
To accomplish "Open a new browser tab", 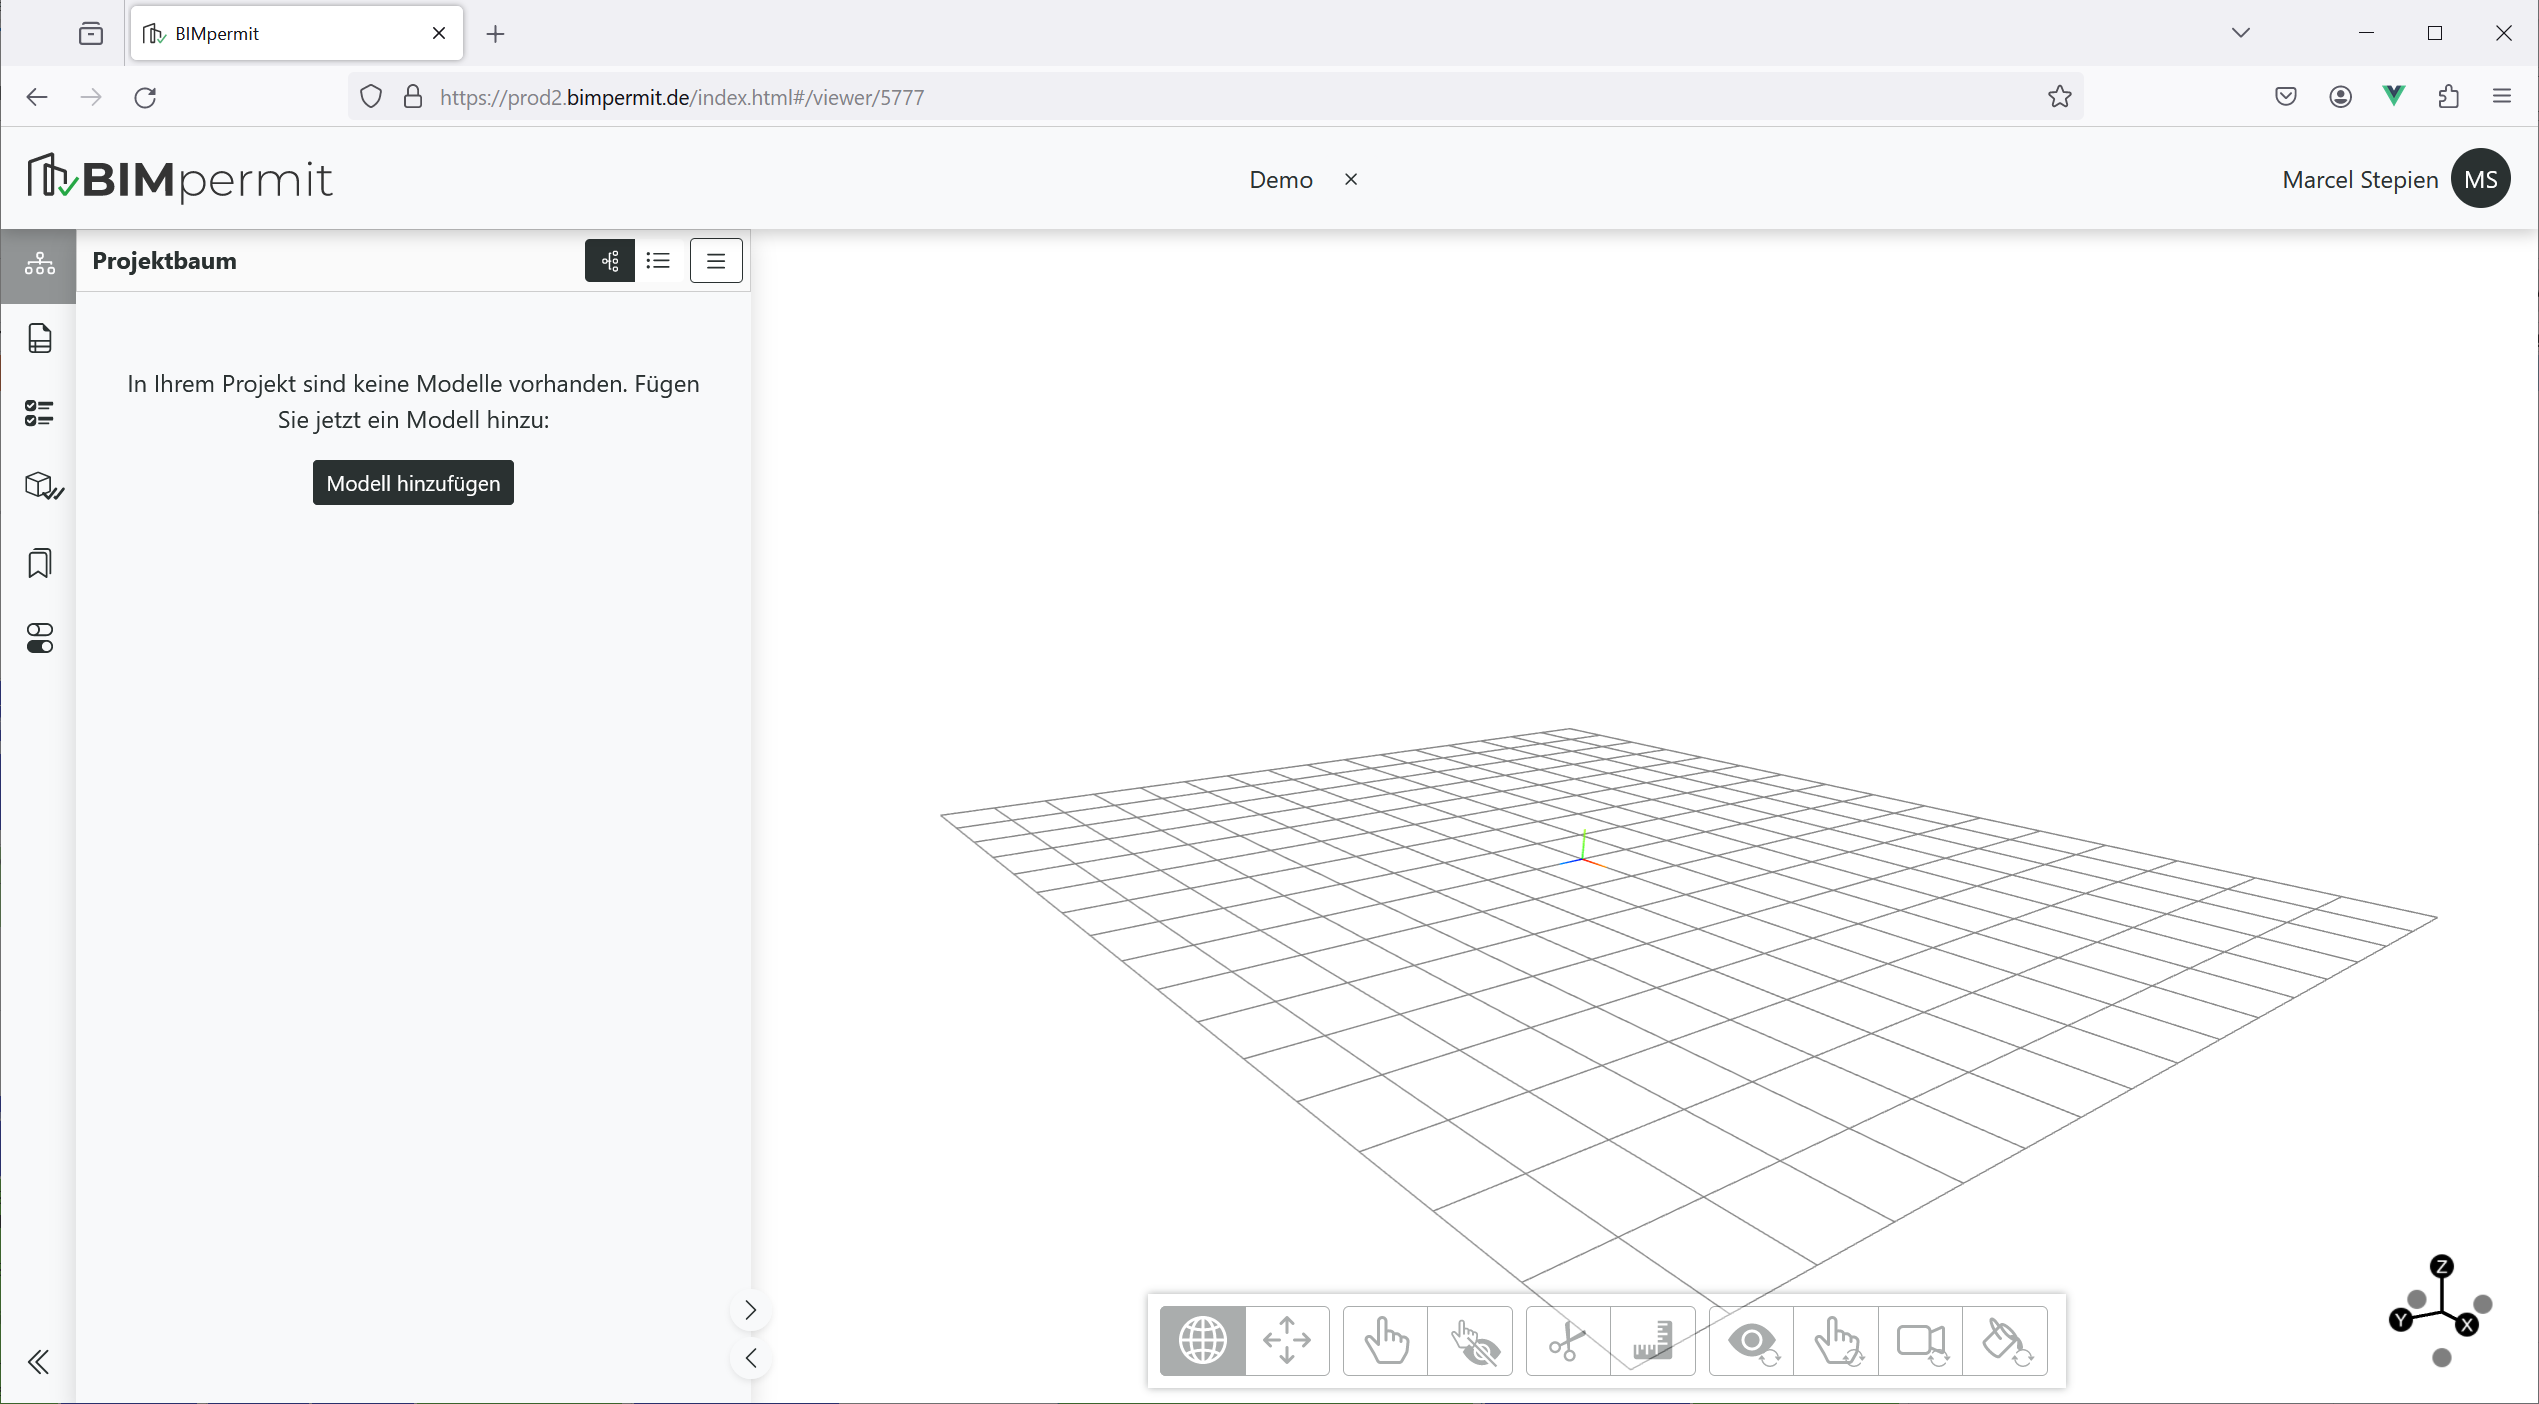I will tap(495, 34).
